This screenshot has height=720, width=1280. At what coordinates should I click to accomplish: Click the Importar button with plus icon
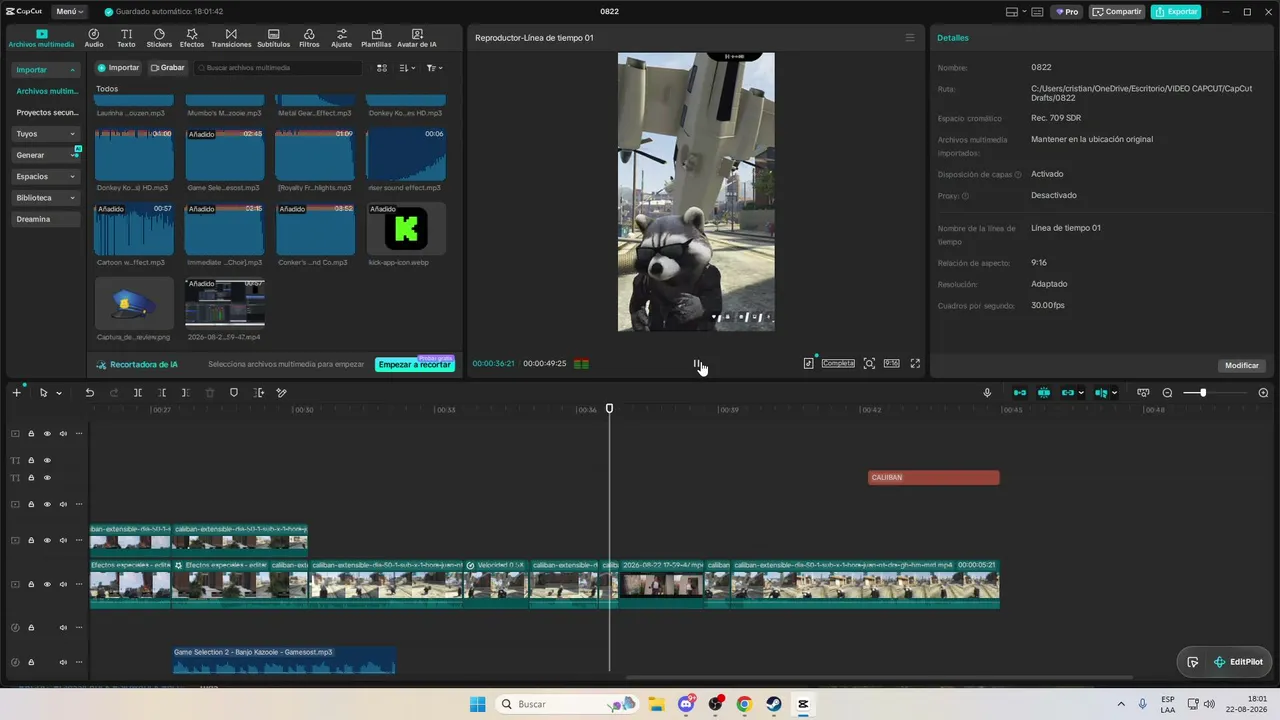[118, 68]
